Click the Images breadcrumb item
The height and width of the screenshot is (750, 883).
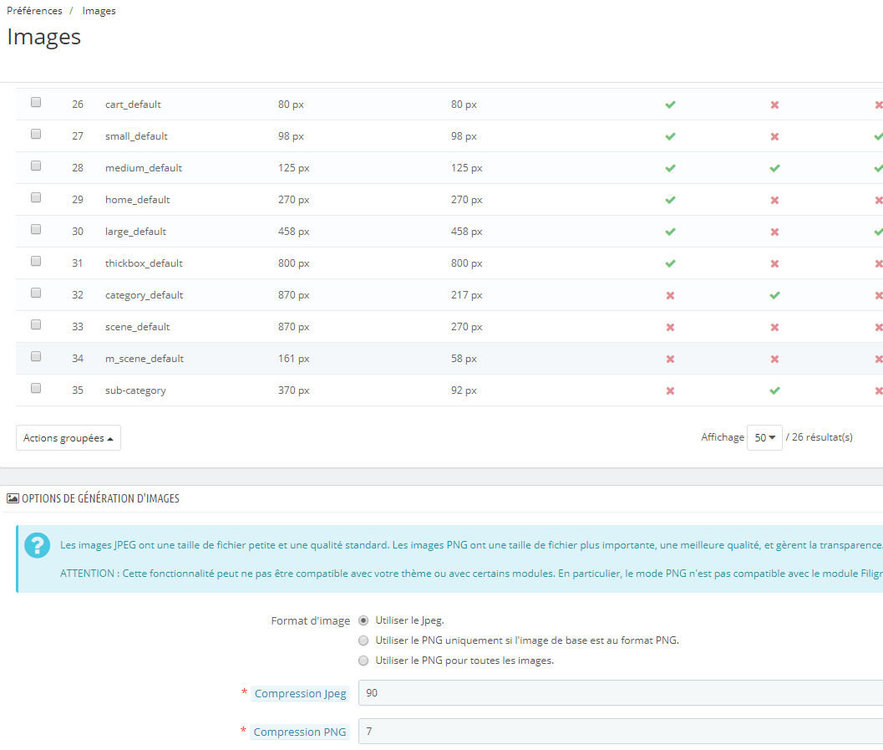point(99,11)
